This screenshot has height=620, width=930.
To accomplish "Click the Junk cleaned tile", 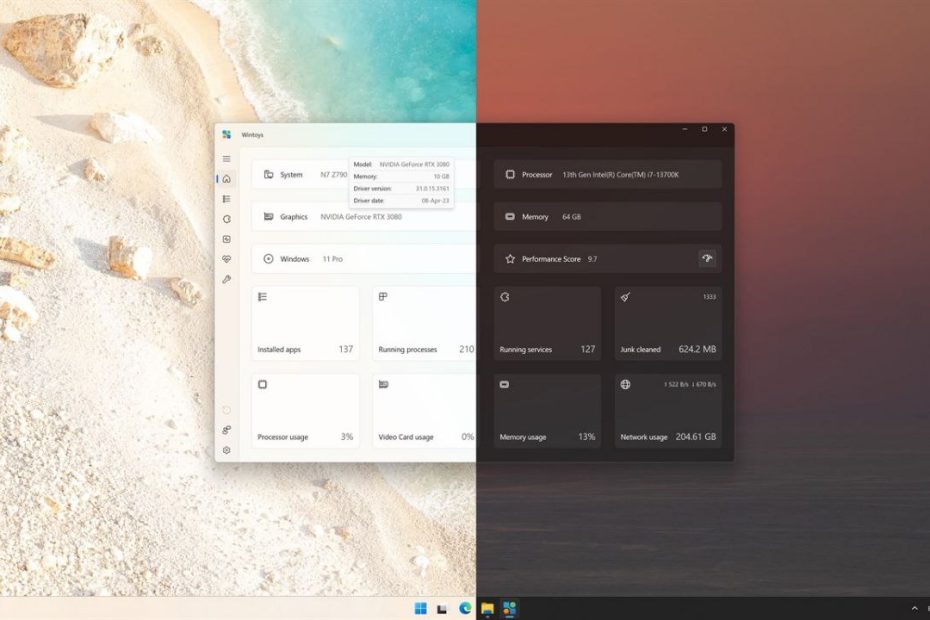I will [x=667, y=323].
